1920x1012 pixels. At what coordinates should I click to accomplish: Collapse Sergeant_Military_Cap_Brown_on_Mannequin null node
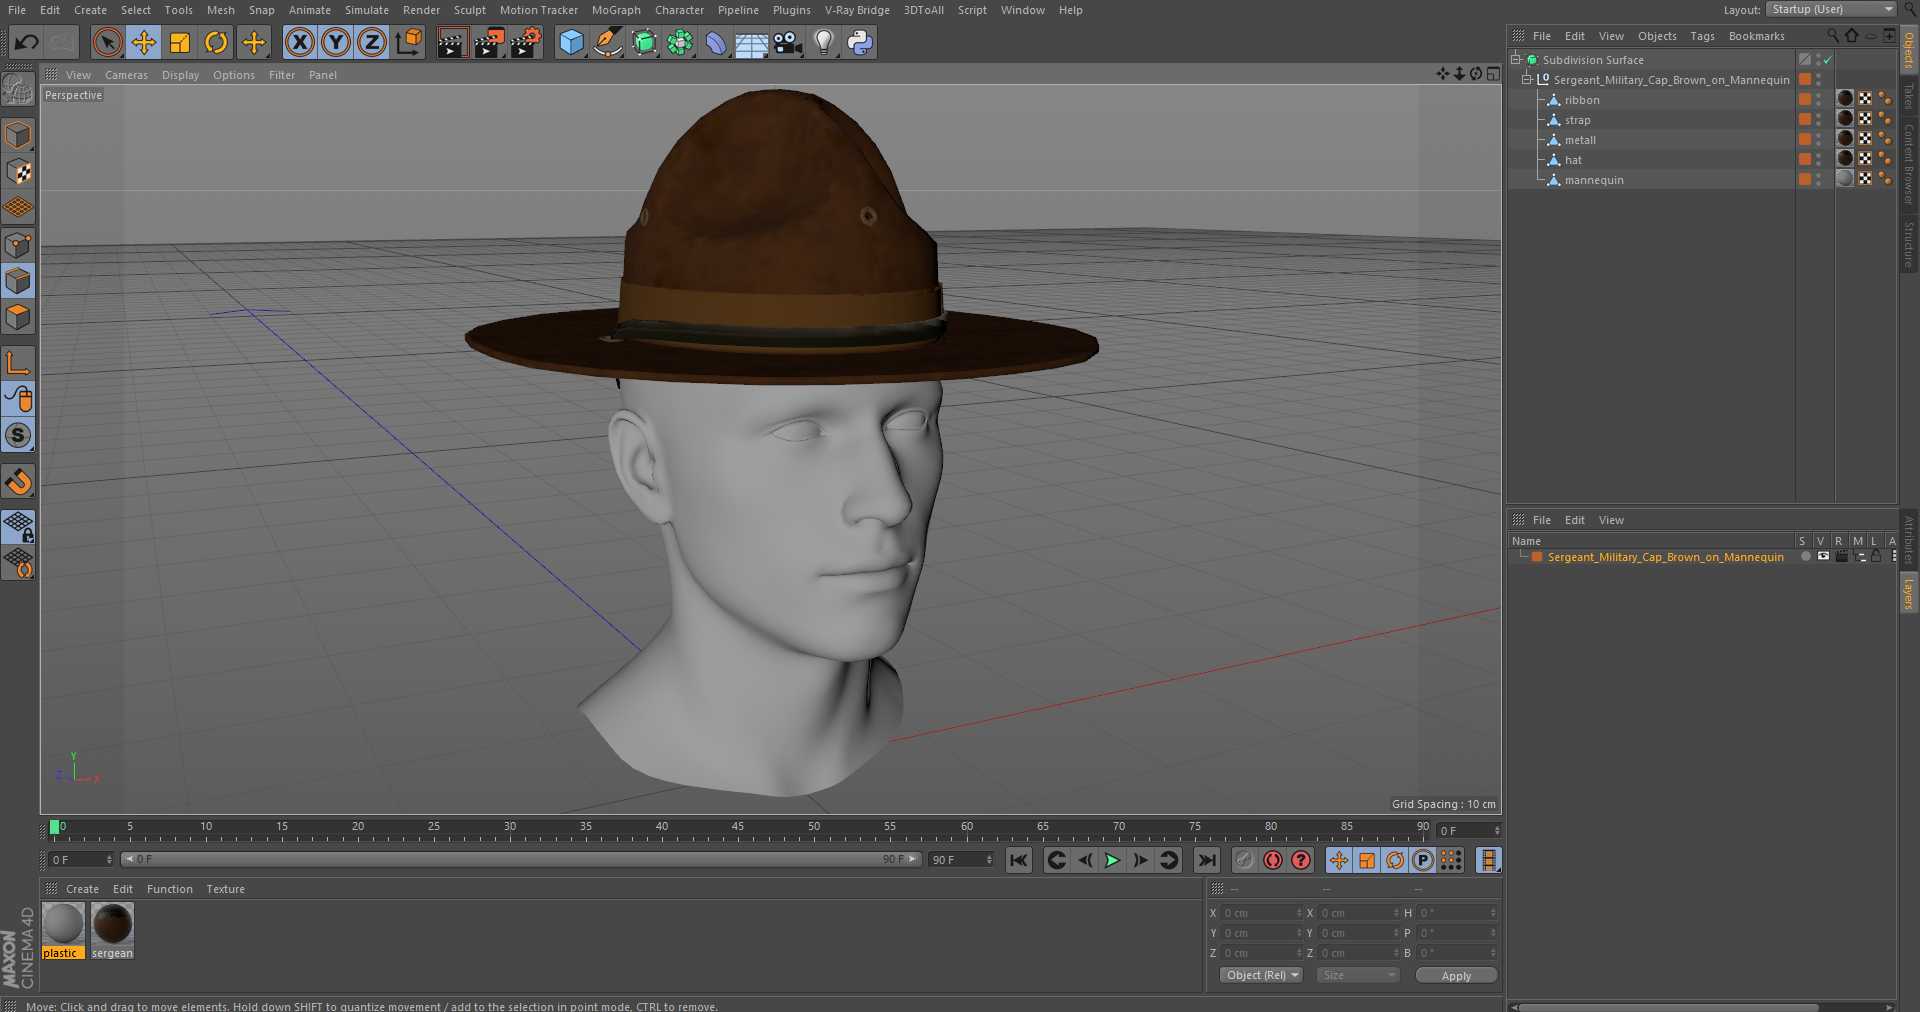[x=1527, y=80]
